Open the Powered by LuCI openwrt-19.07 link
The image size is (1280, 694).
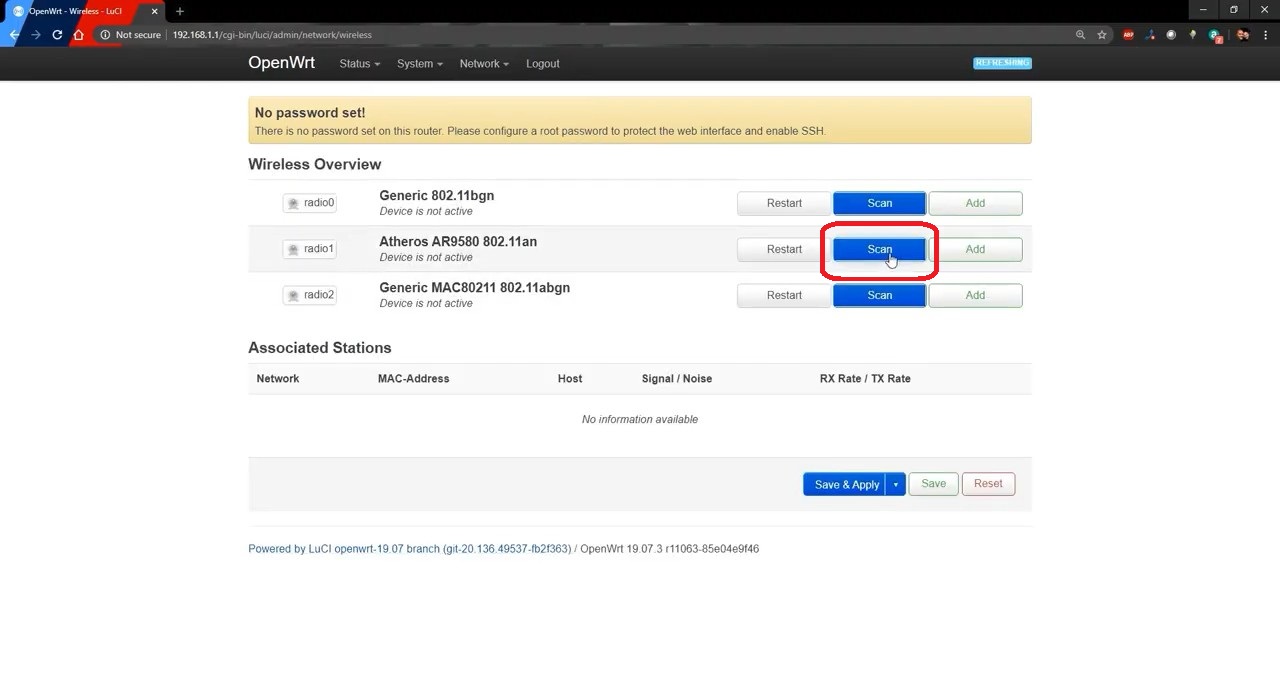[409, 549]
